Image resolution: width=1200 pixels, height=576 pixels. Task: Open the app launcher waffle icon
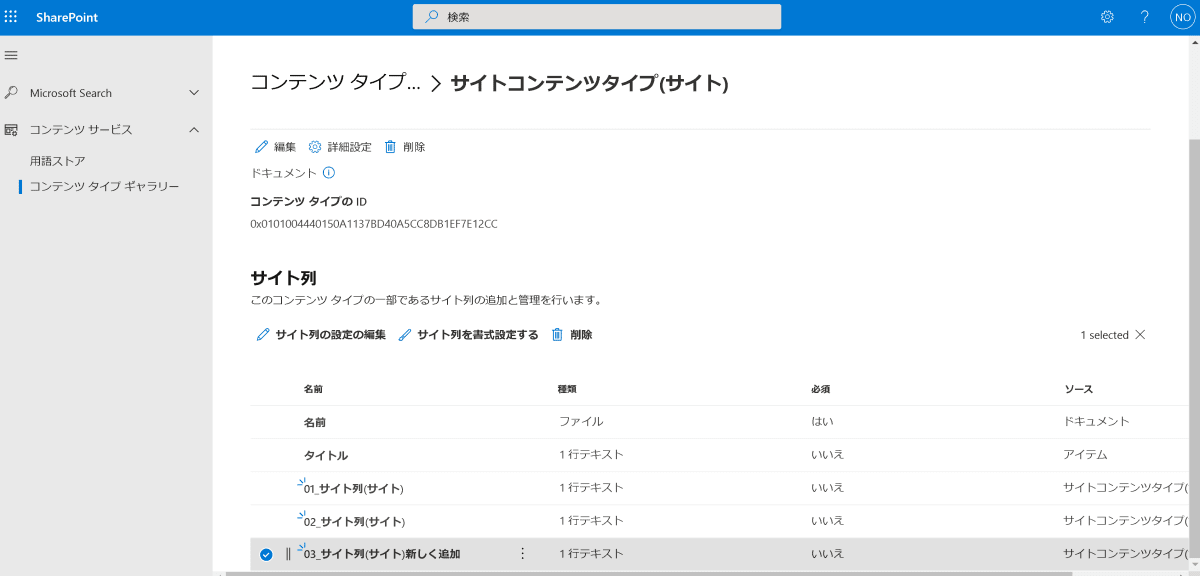pos(12,17)
